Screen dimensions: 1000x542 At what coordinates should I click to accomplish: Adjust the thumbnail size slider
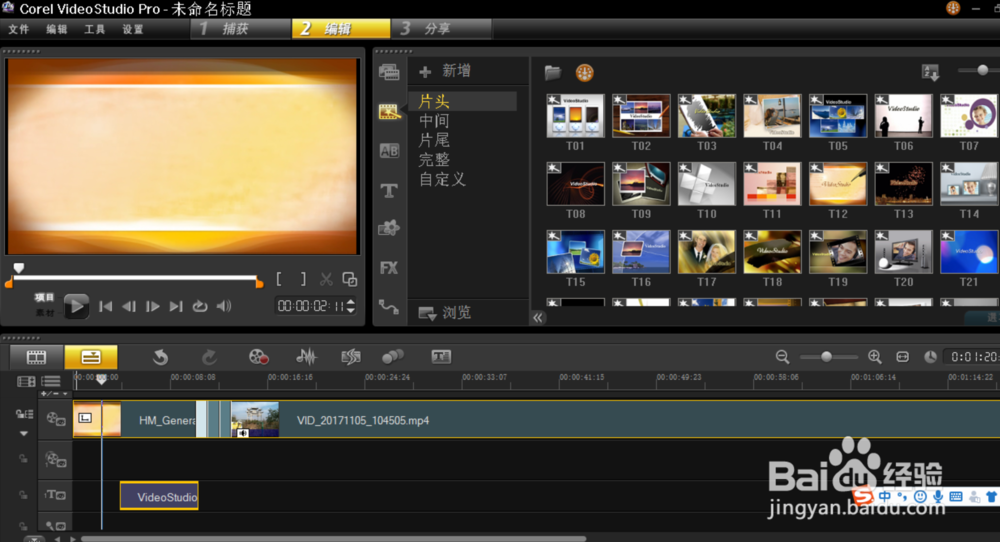(982, 70)
